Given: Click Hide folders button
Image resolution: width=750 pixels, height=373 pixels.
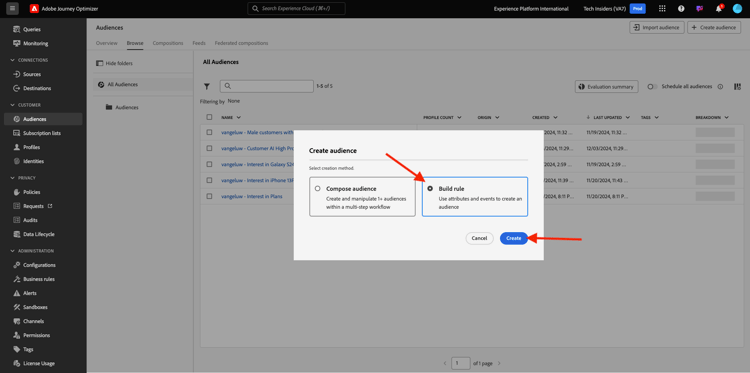Looking at the screenshot, I should click(x=114, y=63).
